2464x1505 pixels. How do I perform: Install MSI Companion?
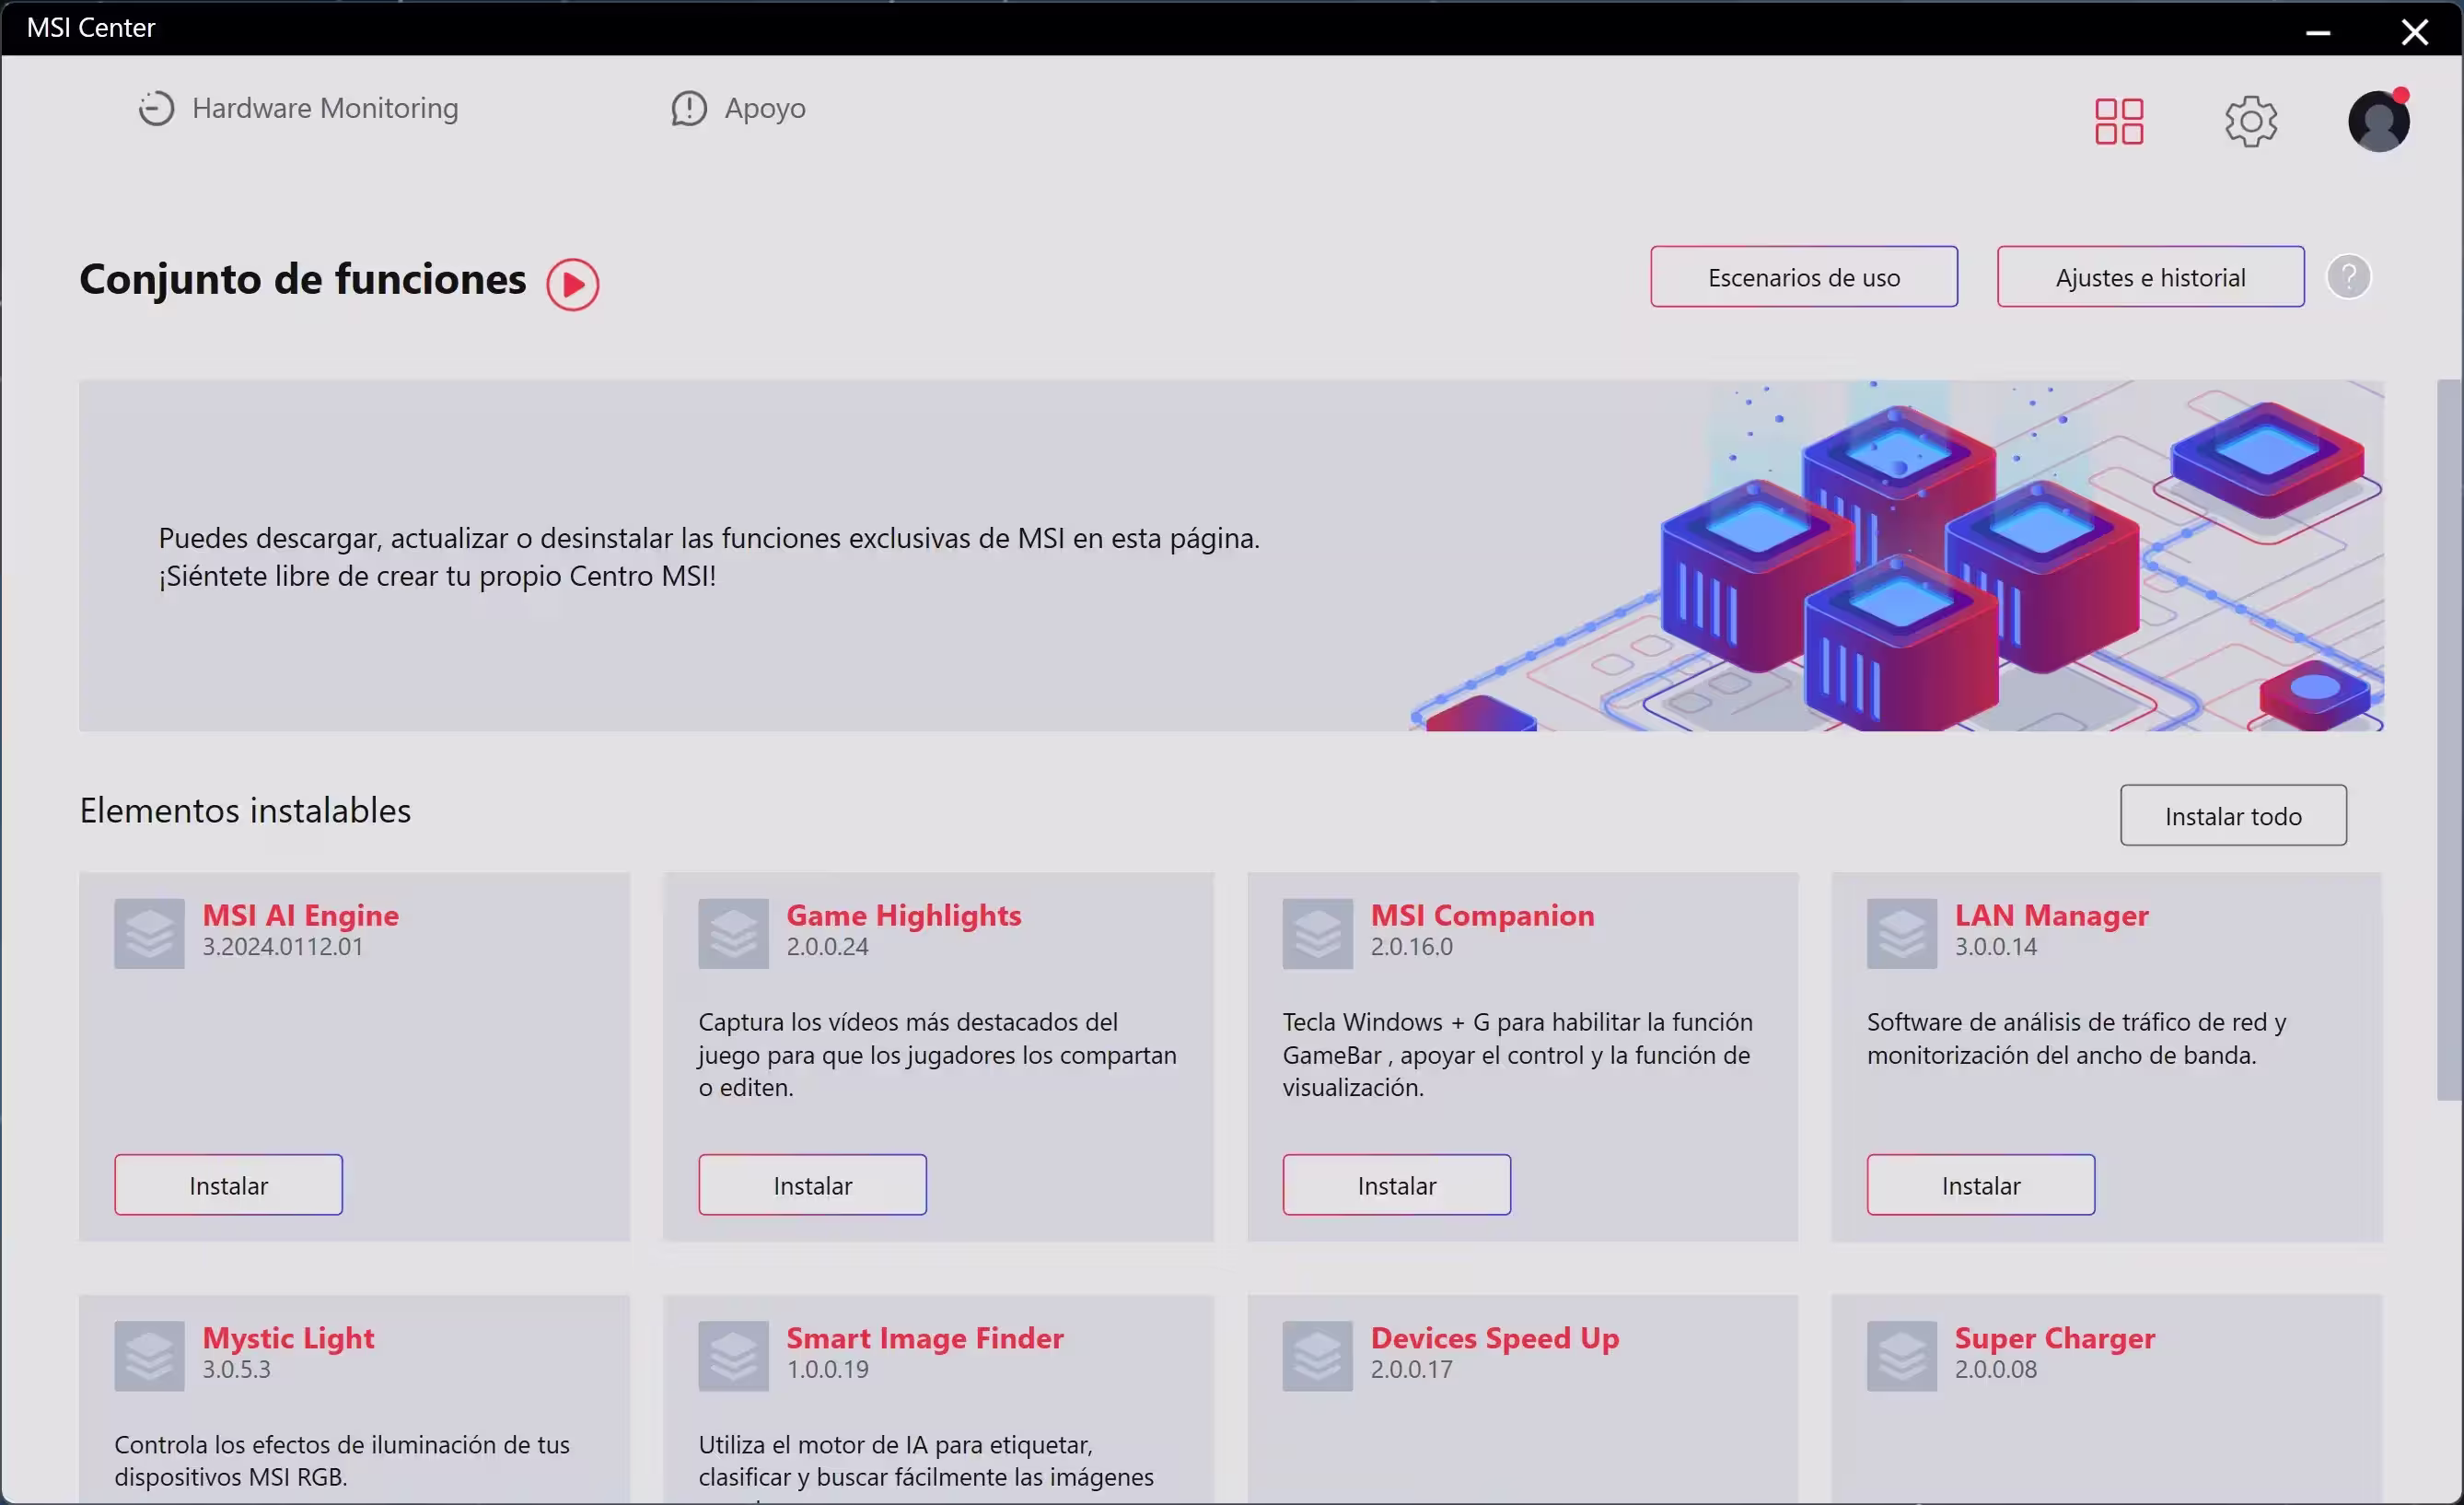[1396, 1186]
